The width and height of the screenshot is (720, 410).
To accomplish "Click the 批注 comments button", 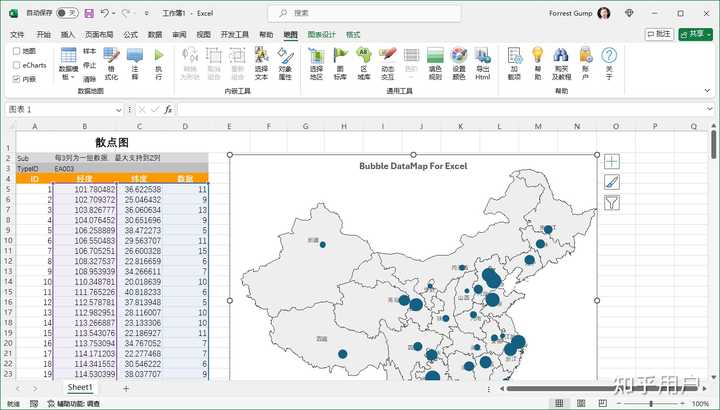I will (659, 34).
